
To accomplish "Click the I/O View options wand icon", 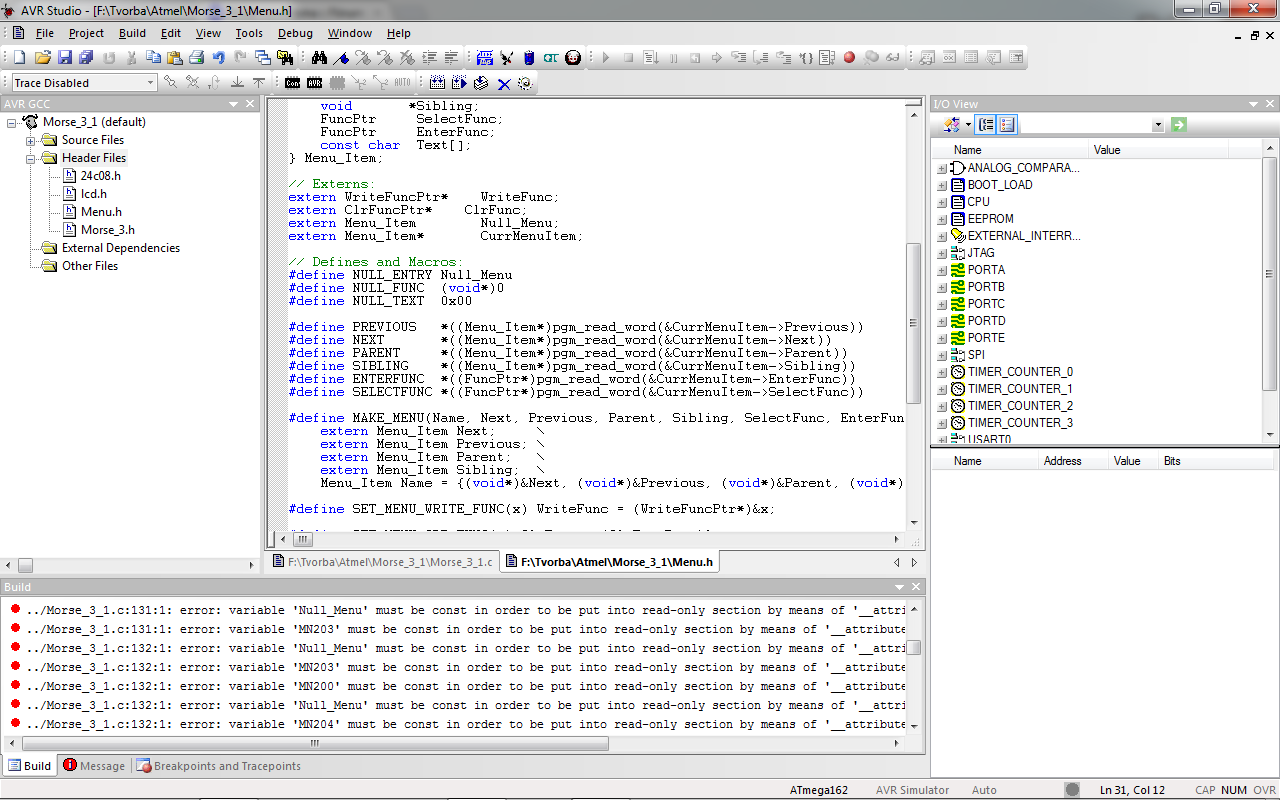I will (x=952, y=125).
